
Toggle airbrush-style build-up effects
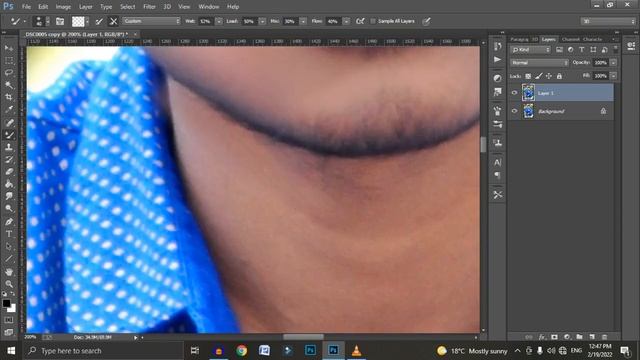click(360, 21)
